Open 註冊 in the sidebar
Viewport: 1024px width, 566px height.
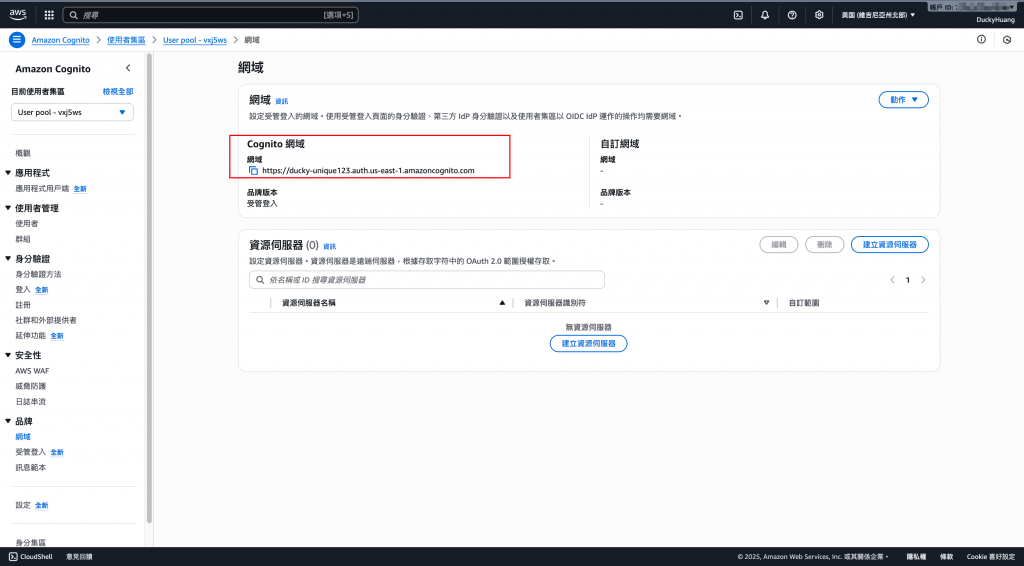[x=23, y=306]
